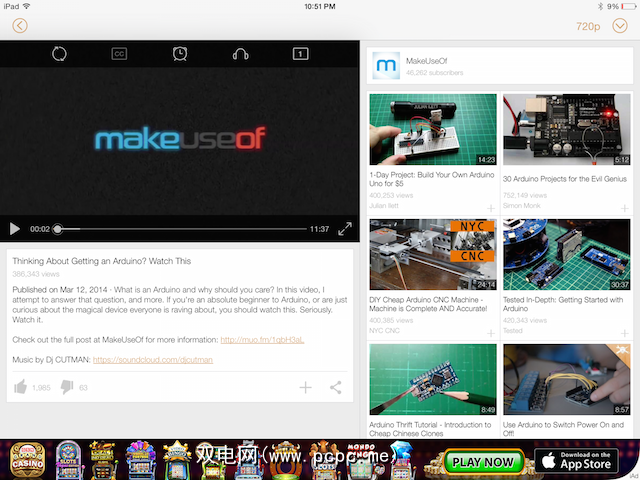Add current video with the plus icon
The width and height of the screenshot is (640, 480).
pyautogui.click(x=305, y=387)
